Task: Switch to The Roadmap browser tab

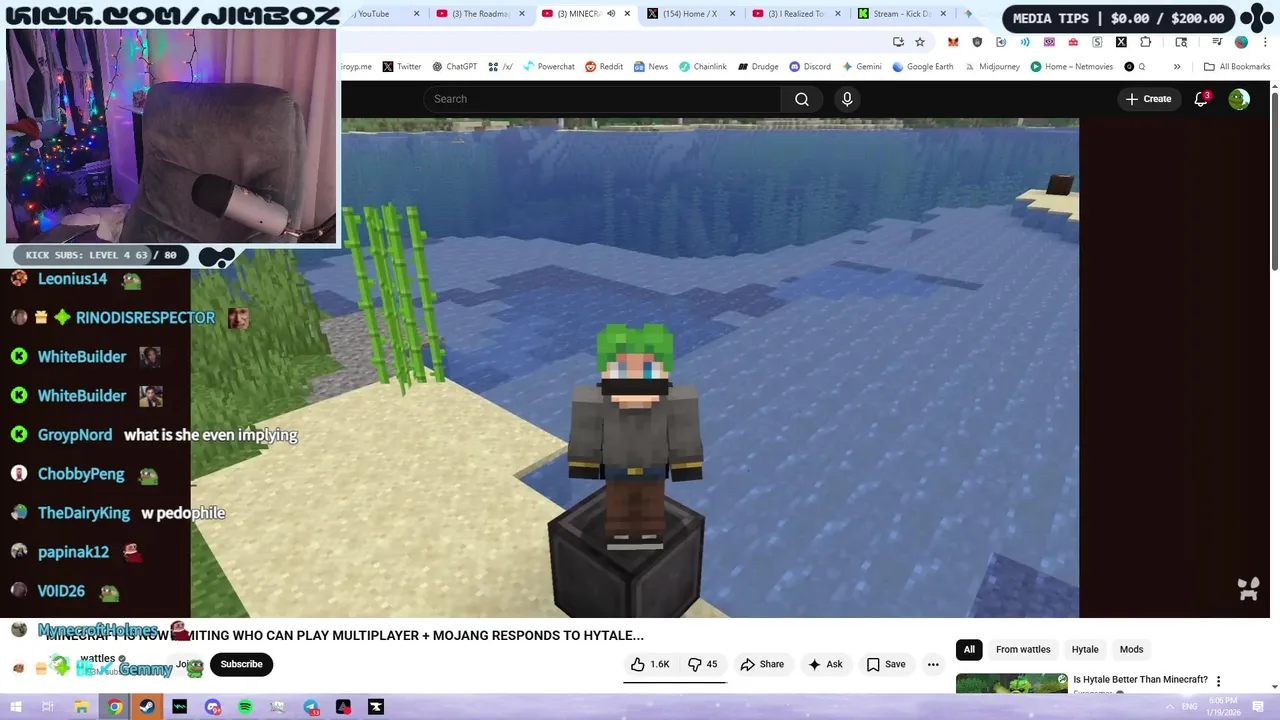Action: [481, 14]
